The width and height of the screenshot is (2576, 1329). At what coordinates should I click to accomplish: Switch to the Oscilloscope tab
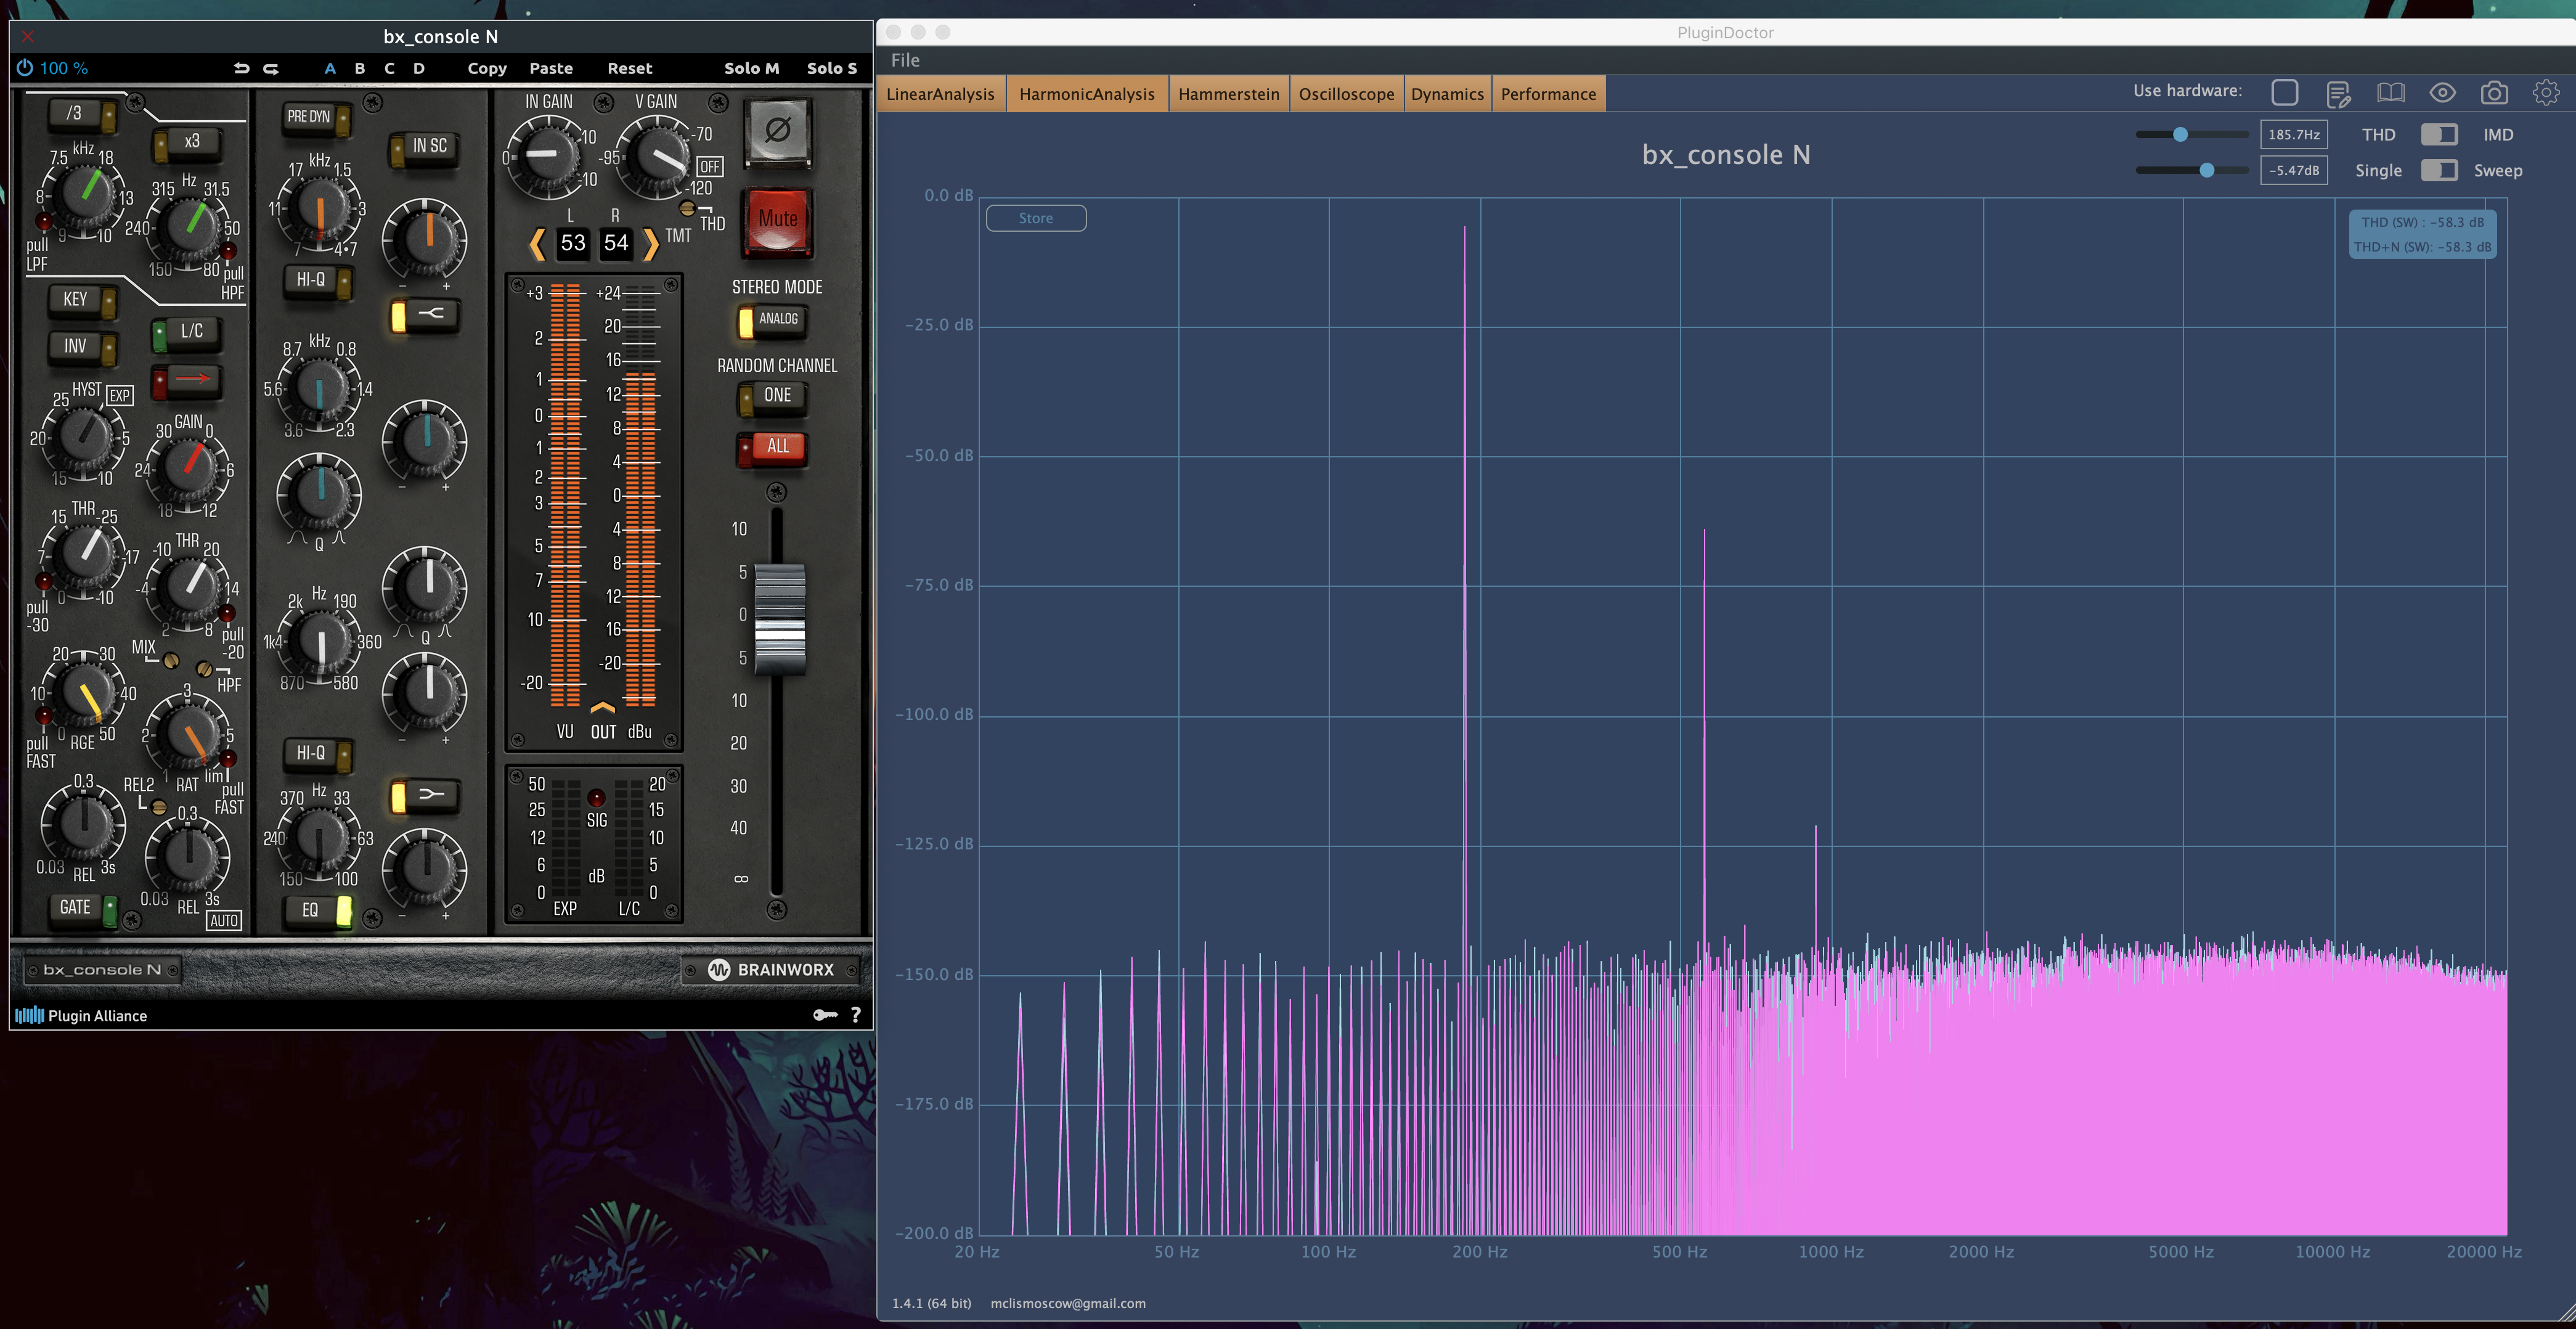point(1346,94)
